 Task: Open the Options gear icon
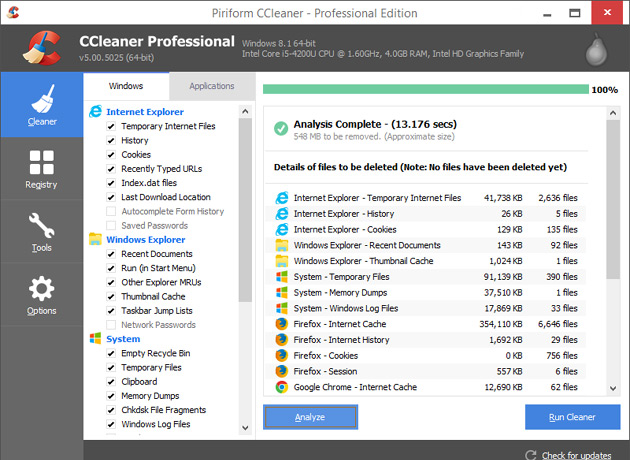41,295
